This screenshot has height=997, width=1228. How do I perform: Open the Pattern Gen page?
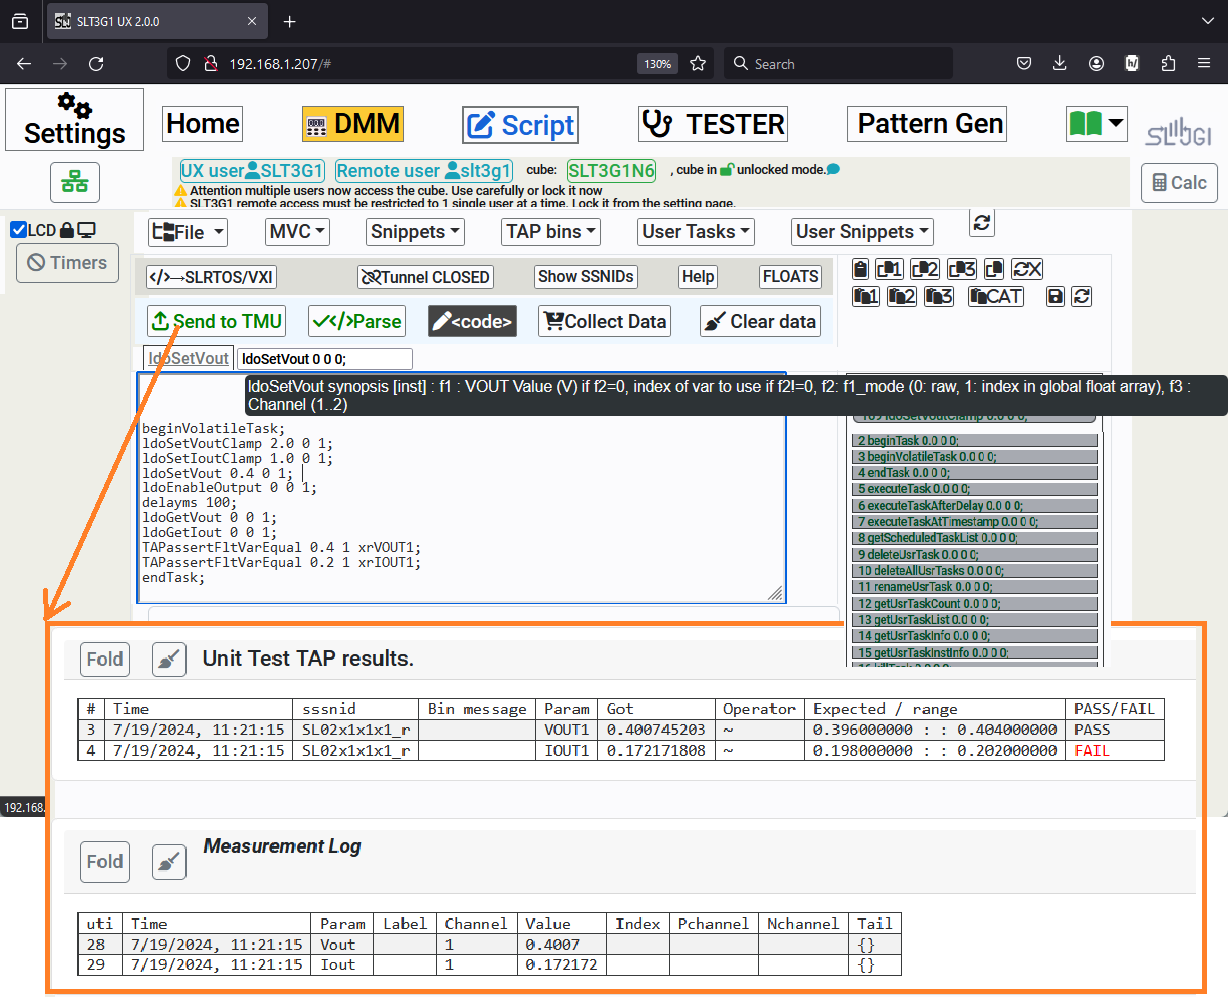coord(929,124)
